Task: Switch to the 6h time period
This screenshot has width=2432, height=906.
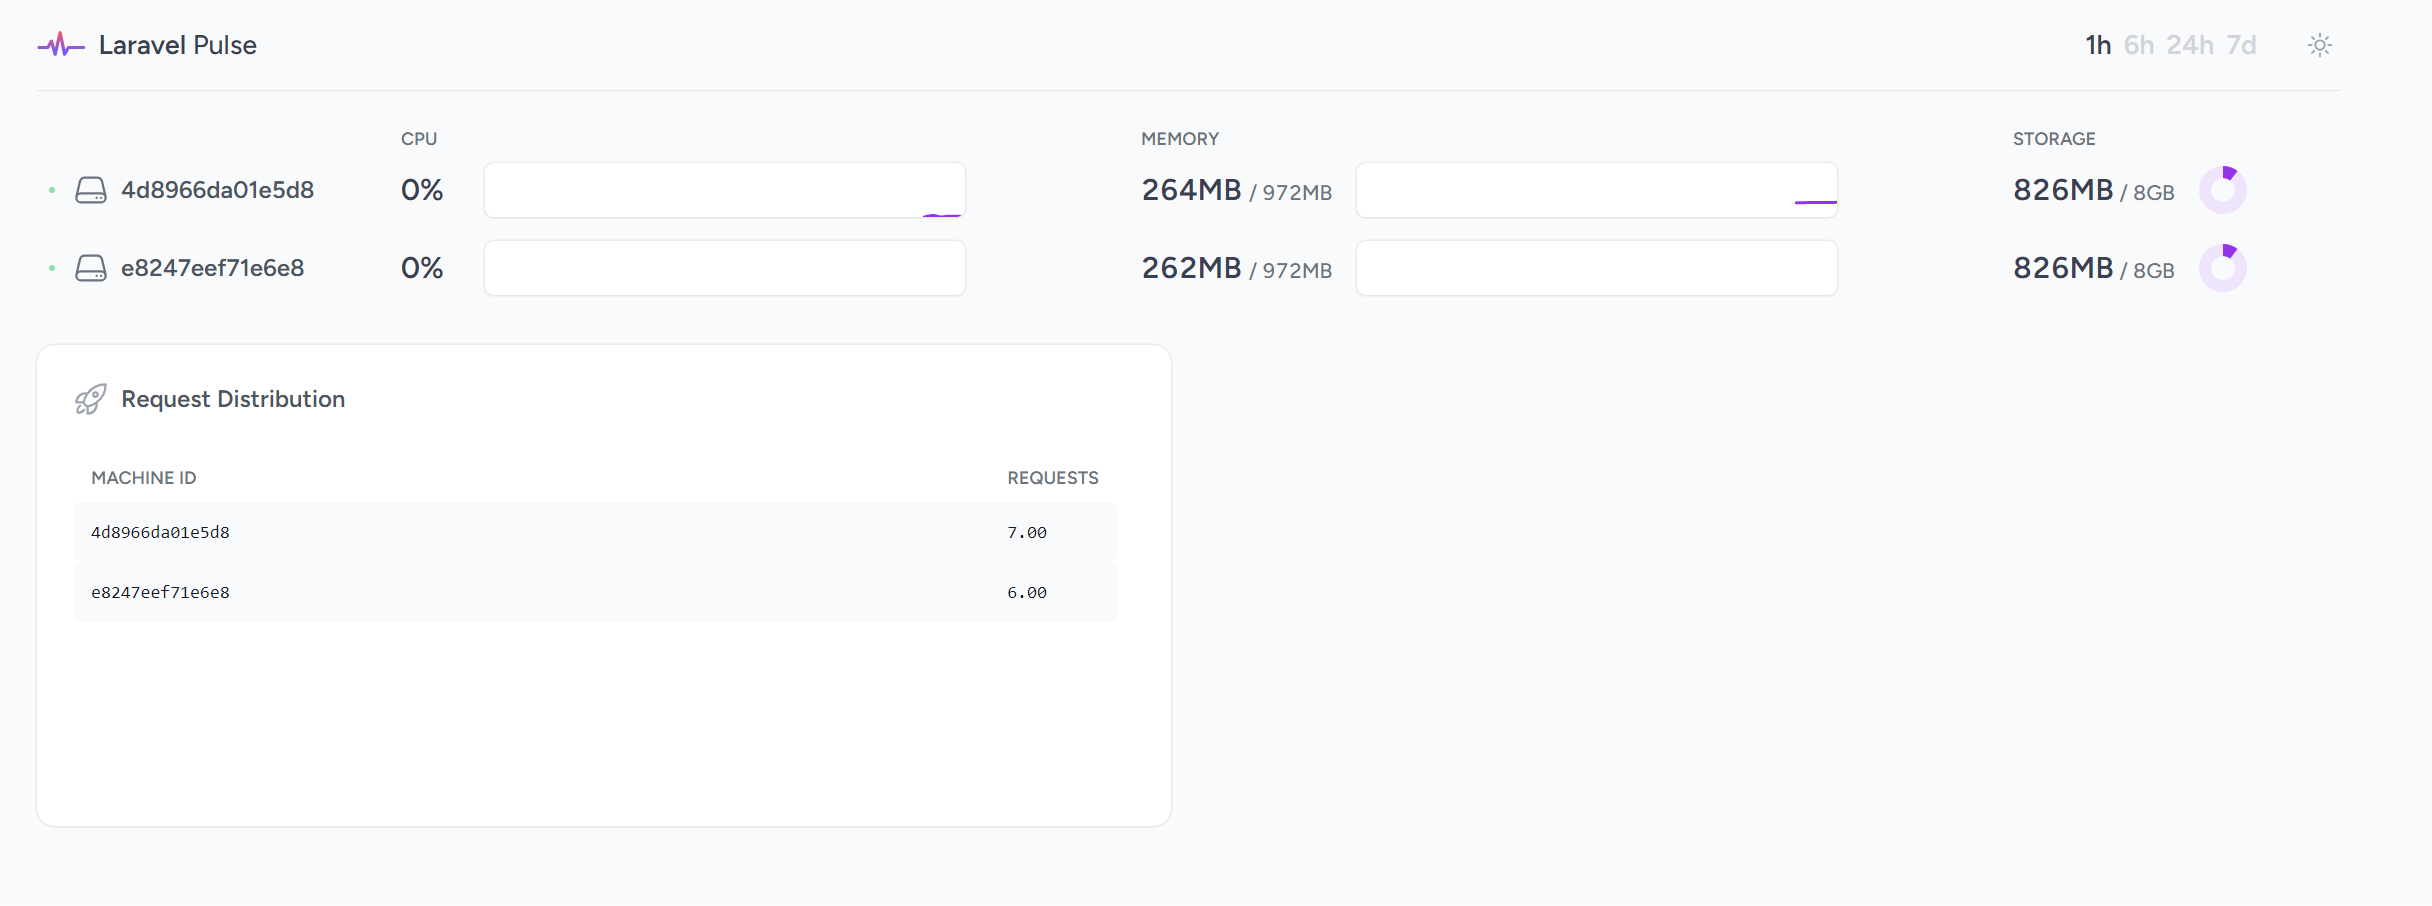Action: click(2139, 45)
